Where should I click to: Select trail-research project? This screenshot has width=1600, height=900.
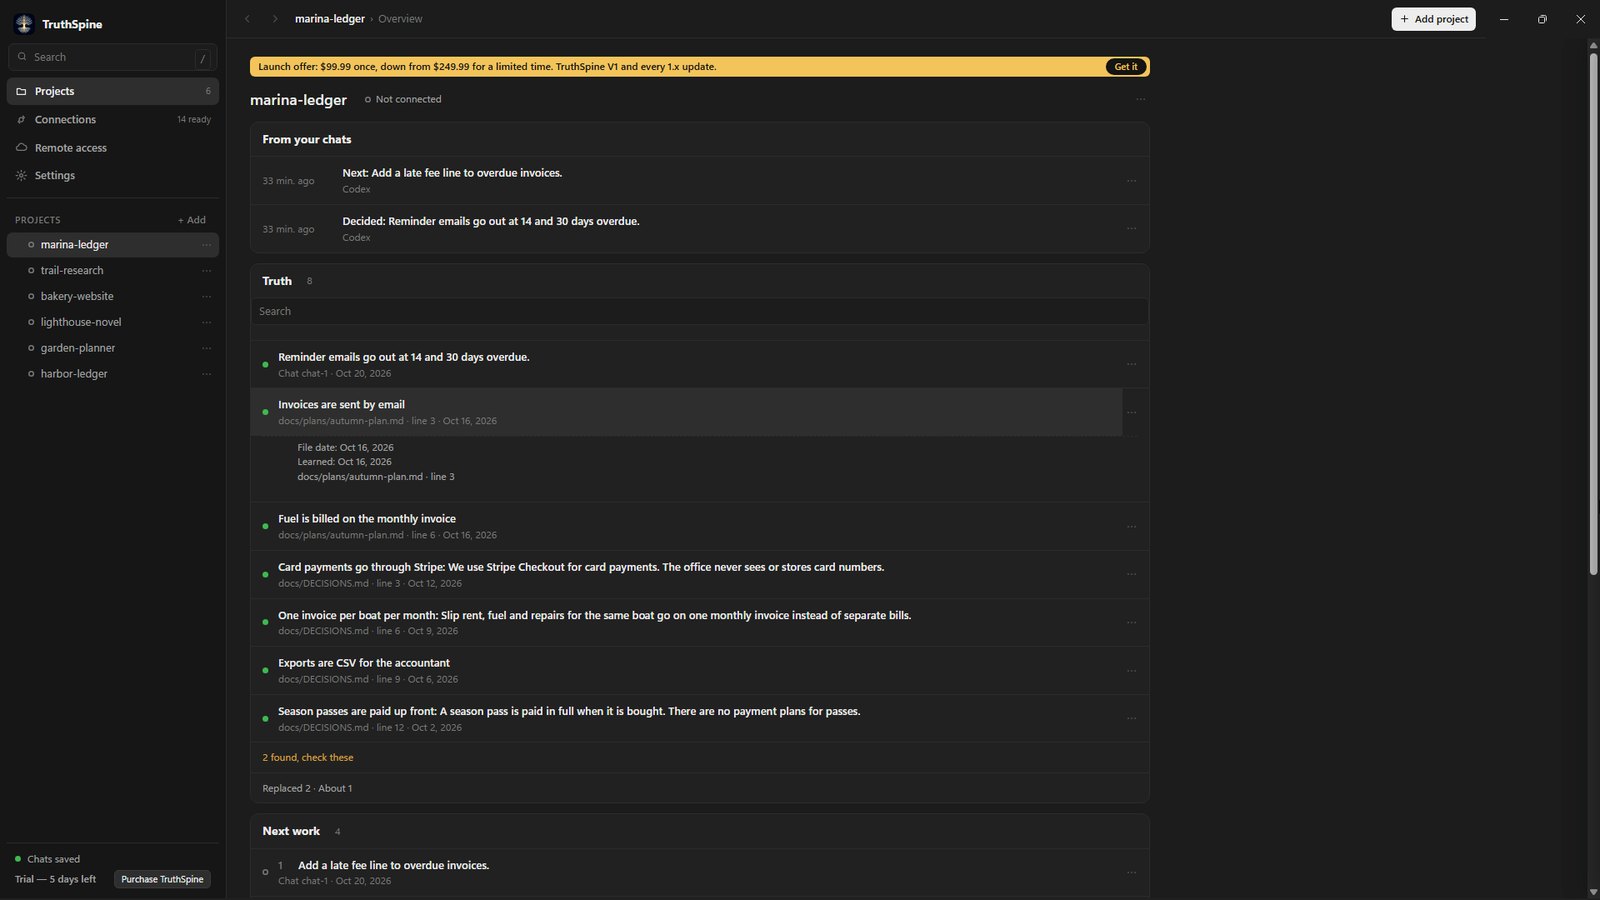(x=113, y=270)
